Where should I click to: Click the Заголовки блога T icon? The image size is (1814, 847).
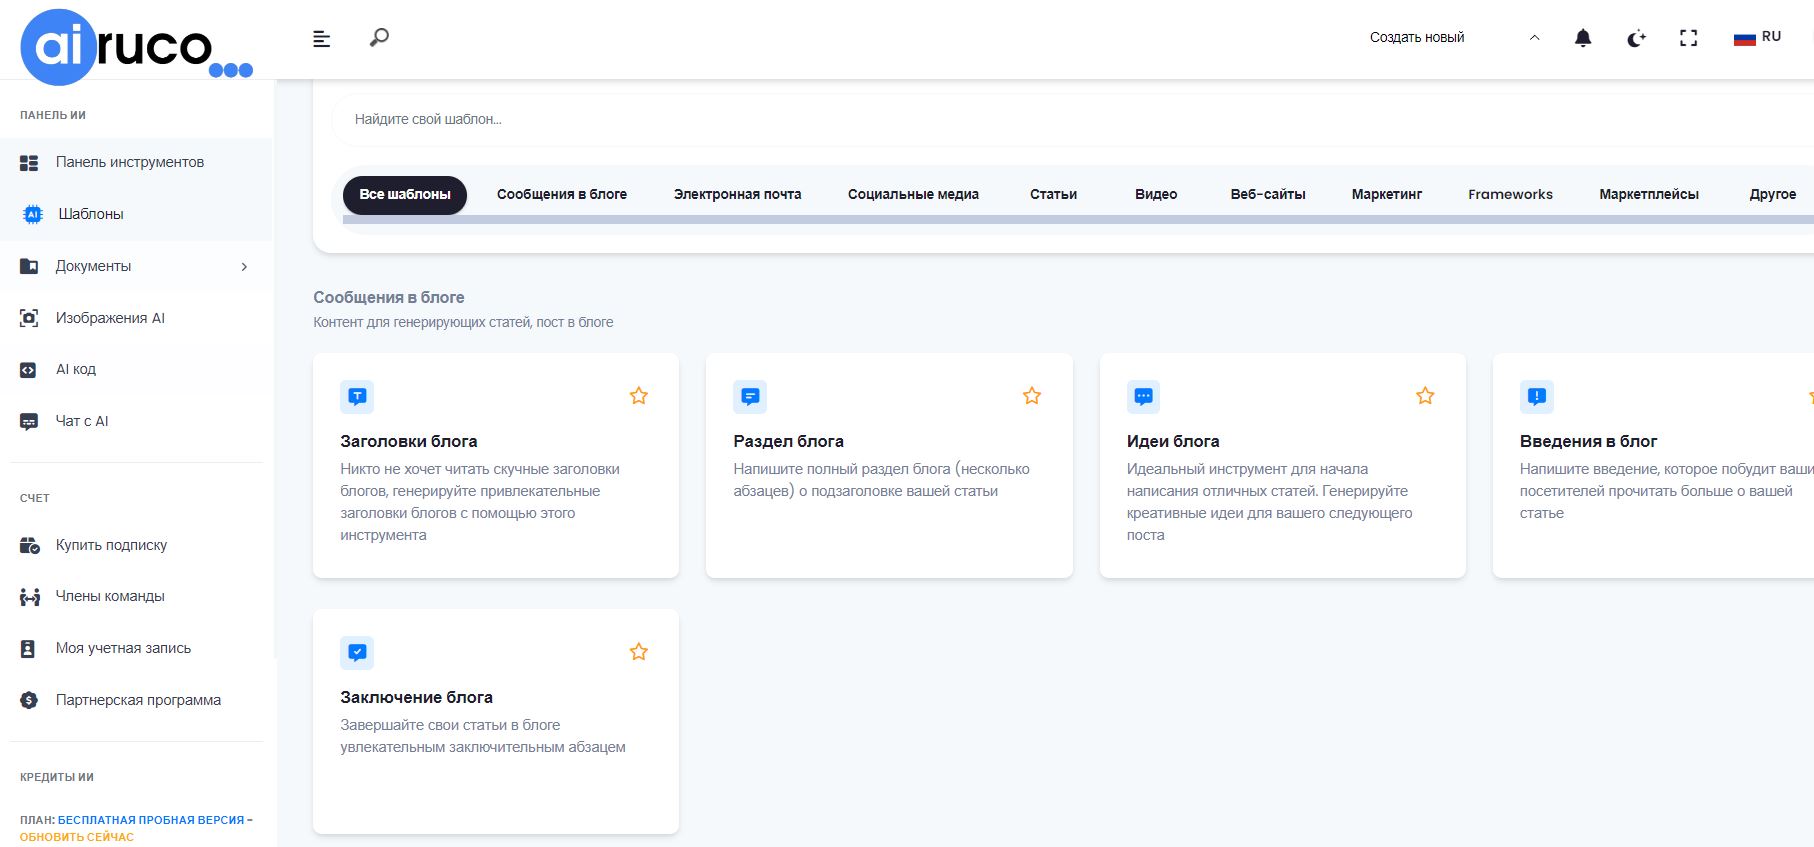tap(357, 397)
